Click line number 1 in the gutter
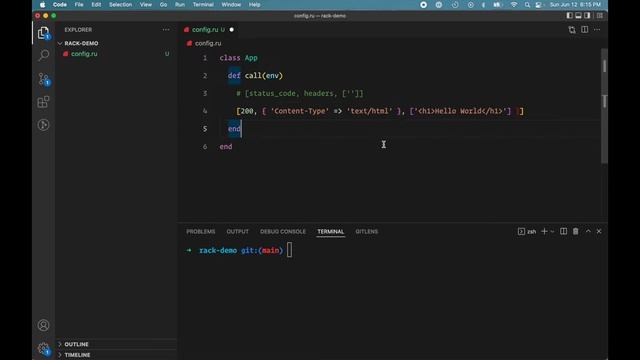The height and width of the screenshot is (360, 640). 205,58
